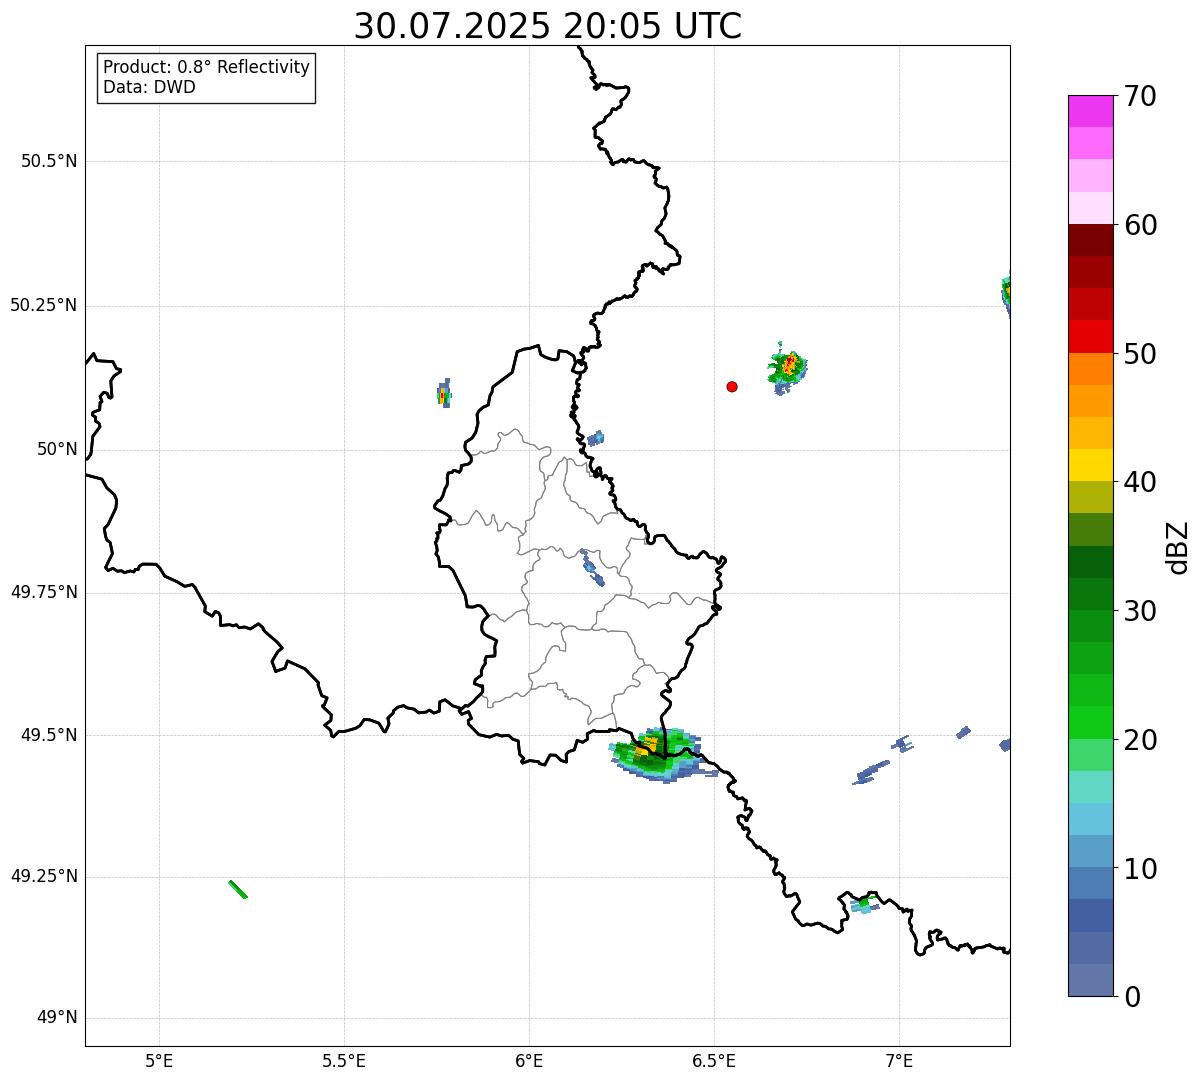1202x1081 pixels.
Task: Click the 49.5°N latitude label
Action: click(x=49, y=735)
